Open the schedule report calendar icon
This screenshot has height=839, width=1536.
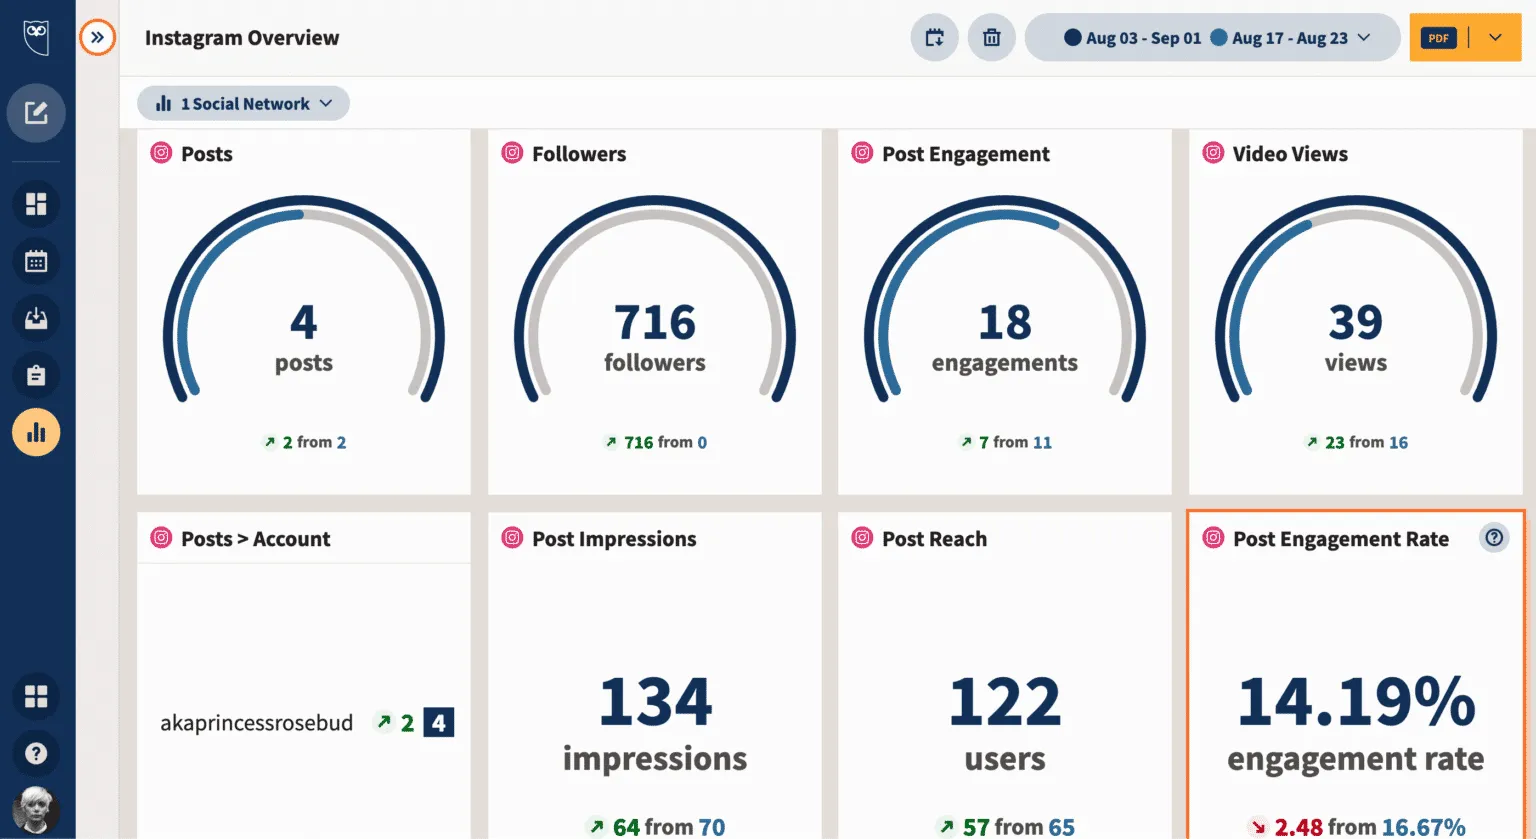933,37
